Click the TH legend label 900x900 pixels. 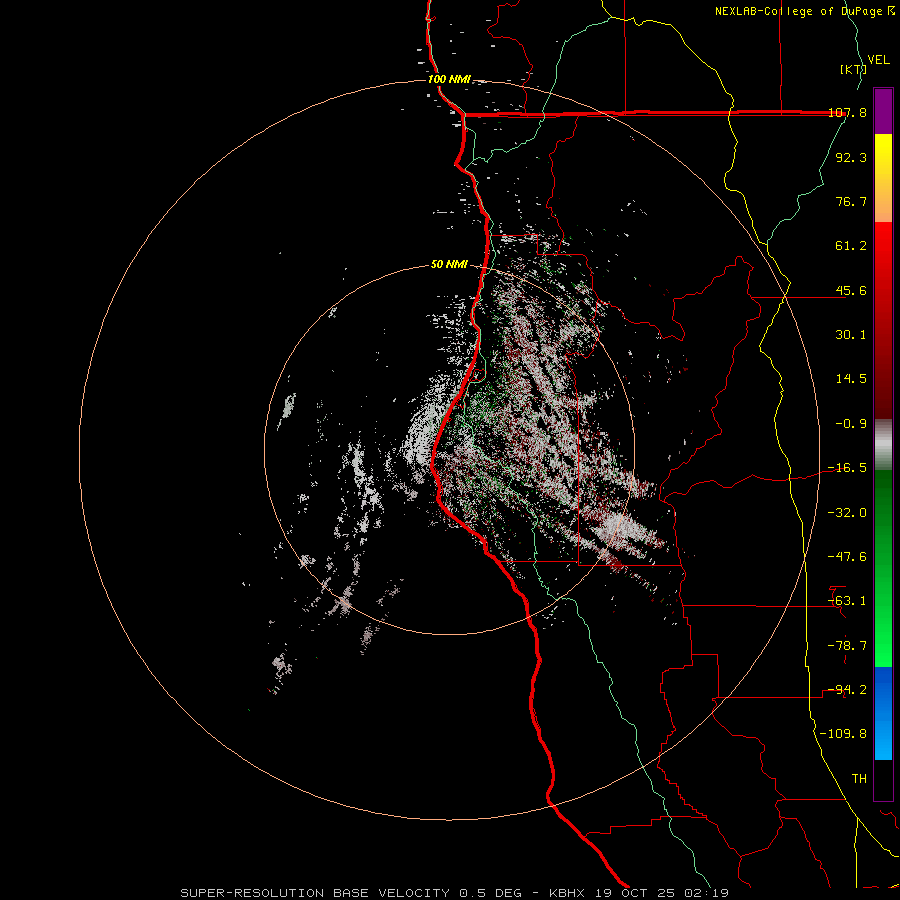click(859, 779)
